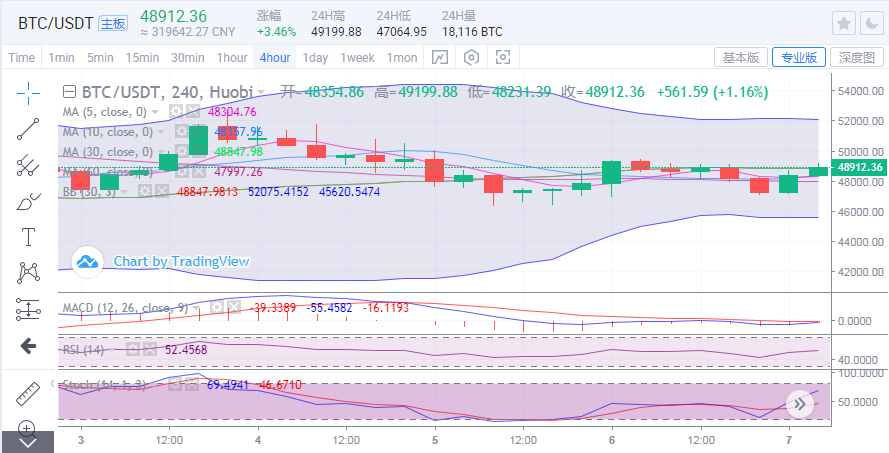
Task: Select the 1day interval
Action: tap(315, 57)
